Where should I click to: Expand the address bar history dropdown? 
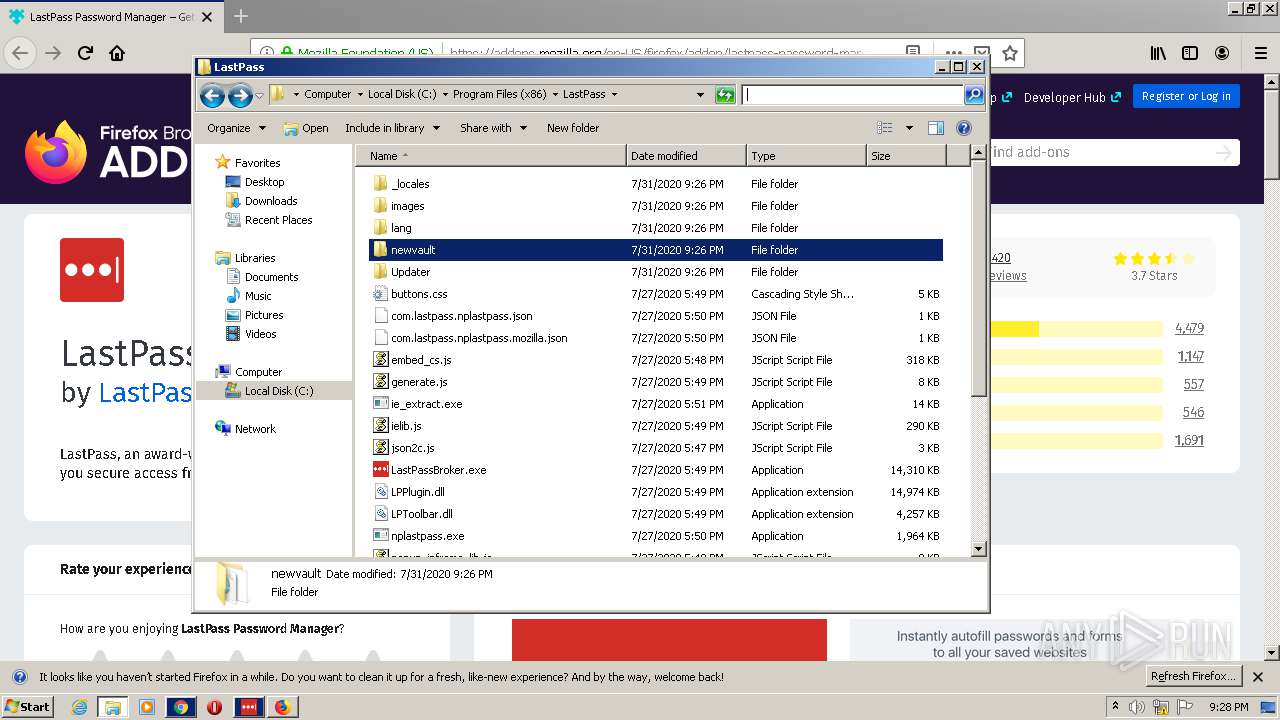click(x=700, y=95)
